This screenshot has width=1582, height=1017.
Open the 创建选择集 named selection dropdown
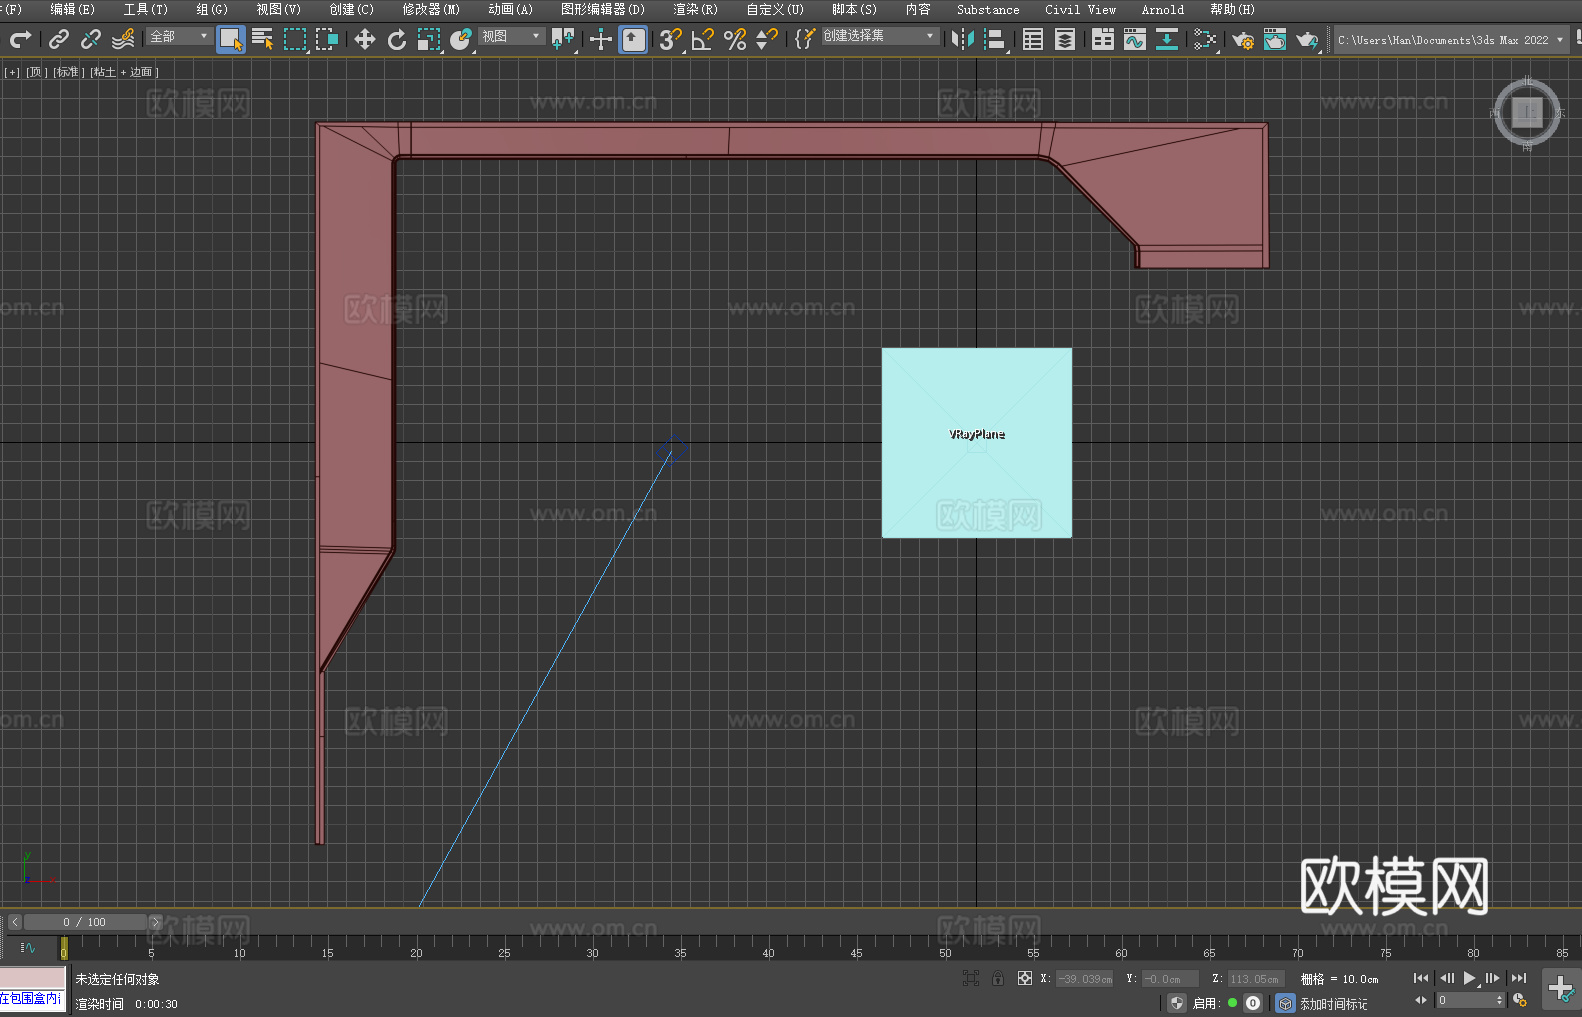pyautogui.click(x=879, y=36)
